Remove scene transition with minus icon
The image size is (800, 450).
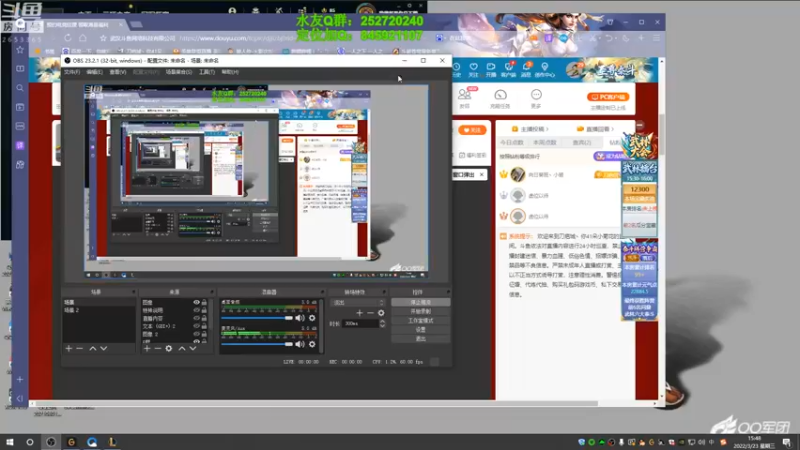370,313
